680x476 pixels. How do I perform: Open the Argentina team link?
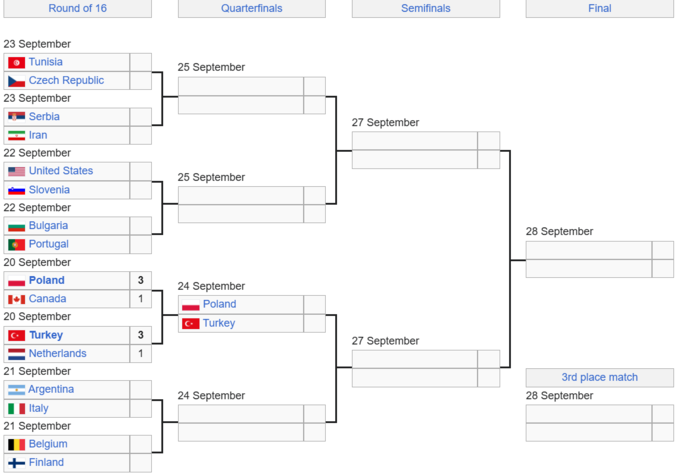click(x=51, y=389)
